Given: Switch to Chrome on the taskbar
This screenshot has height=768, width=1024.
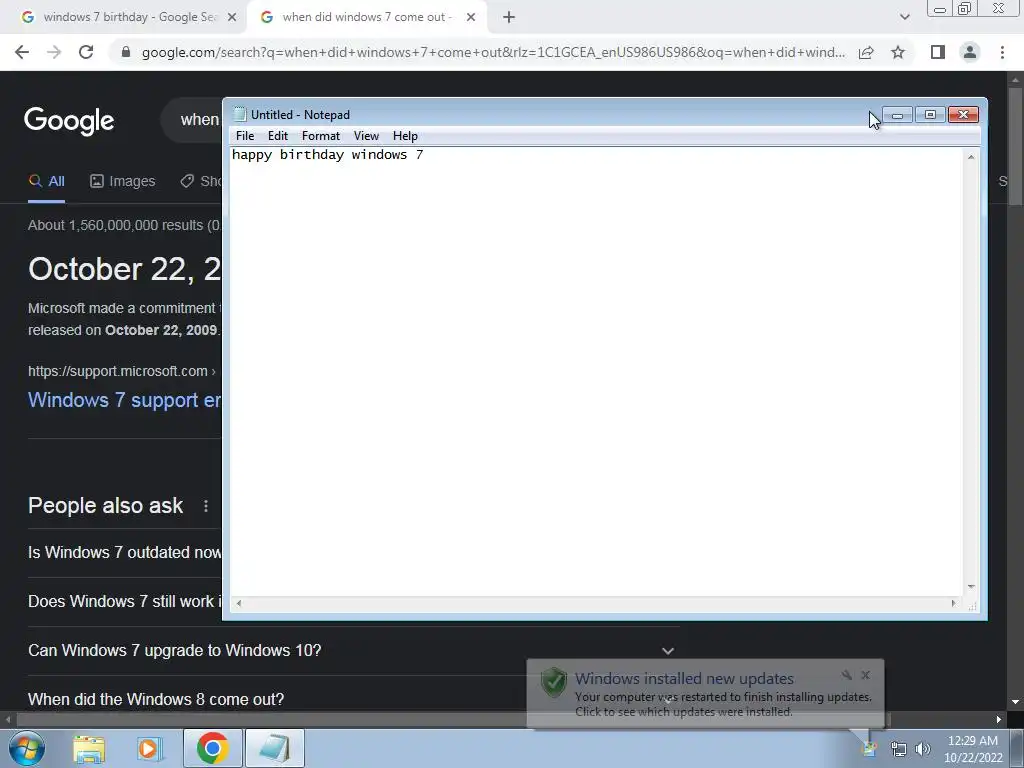Looking at the screenshot, I should (x=212, y=749).
